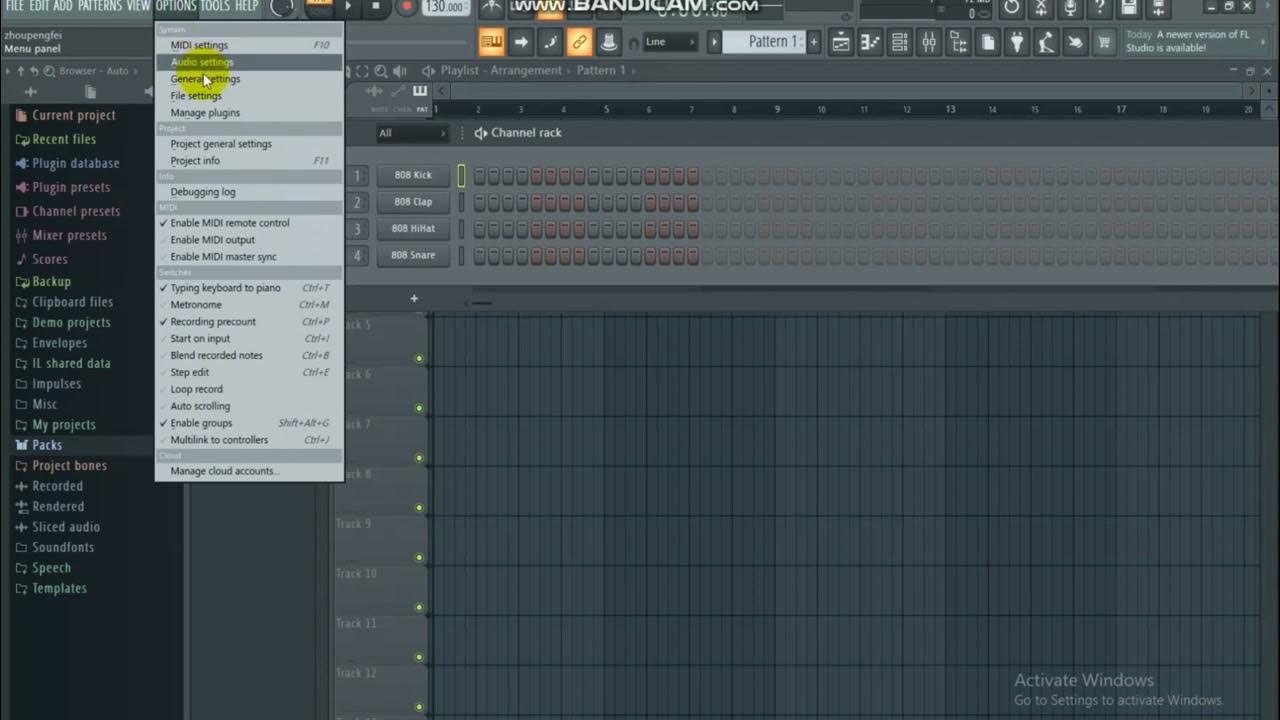Open the Line snap dropdown
Image resolution: width=1280 pixels, height=720 pixels.
point(670,42)
